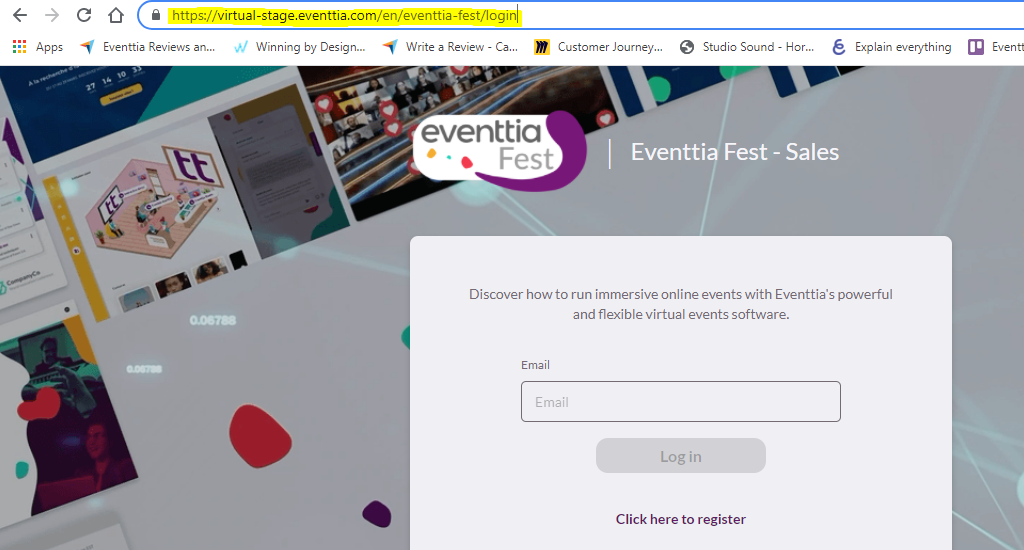Viewport: 1024px width, 550px height.
Task: Reload the current page
Action: point(84,16)
